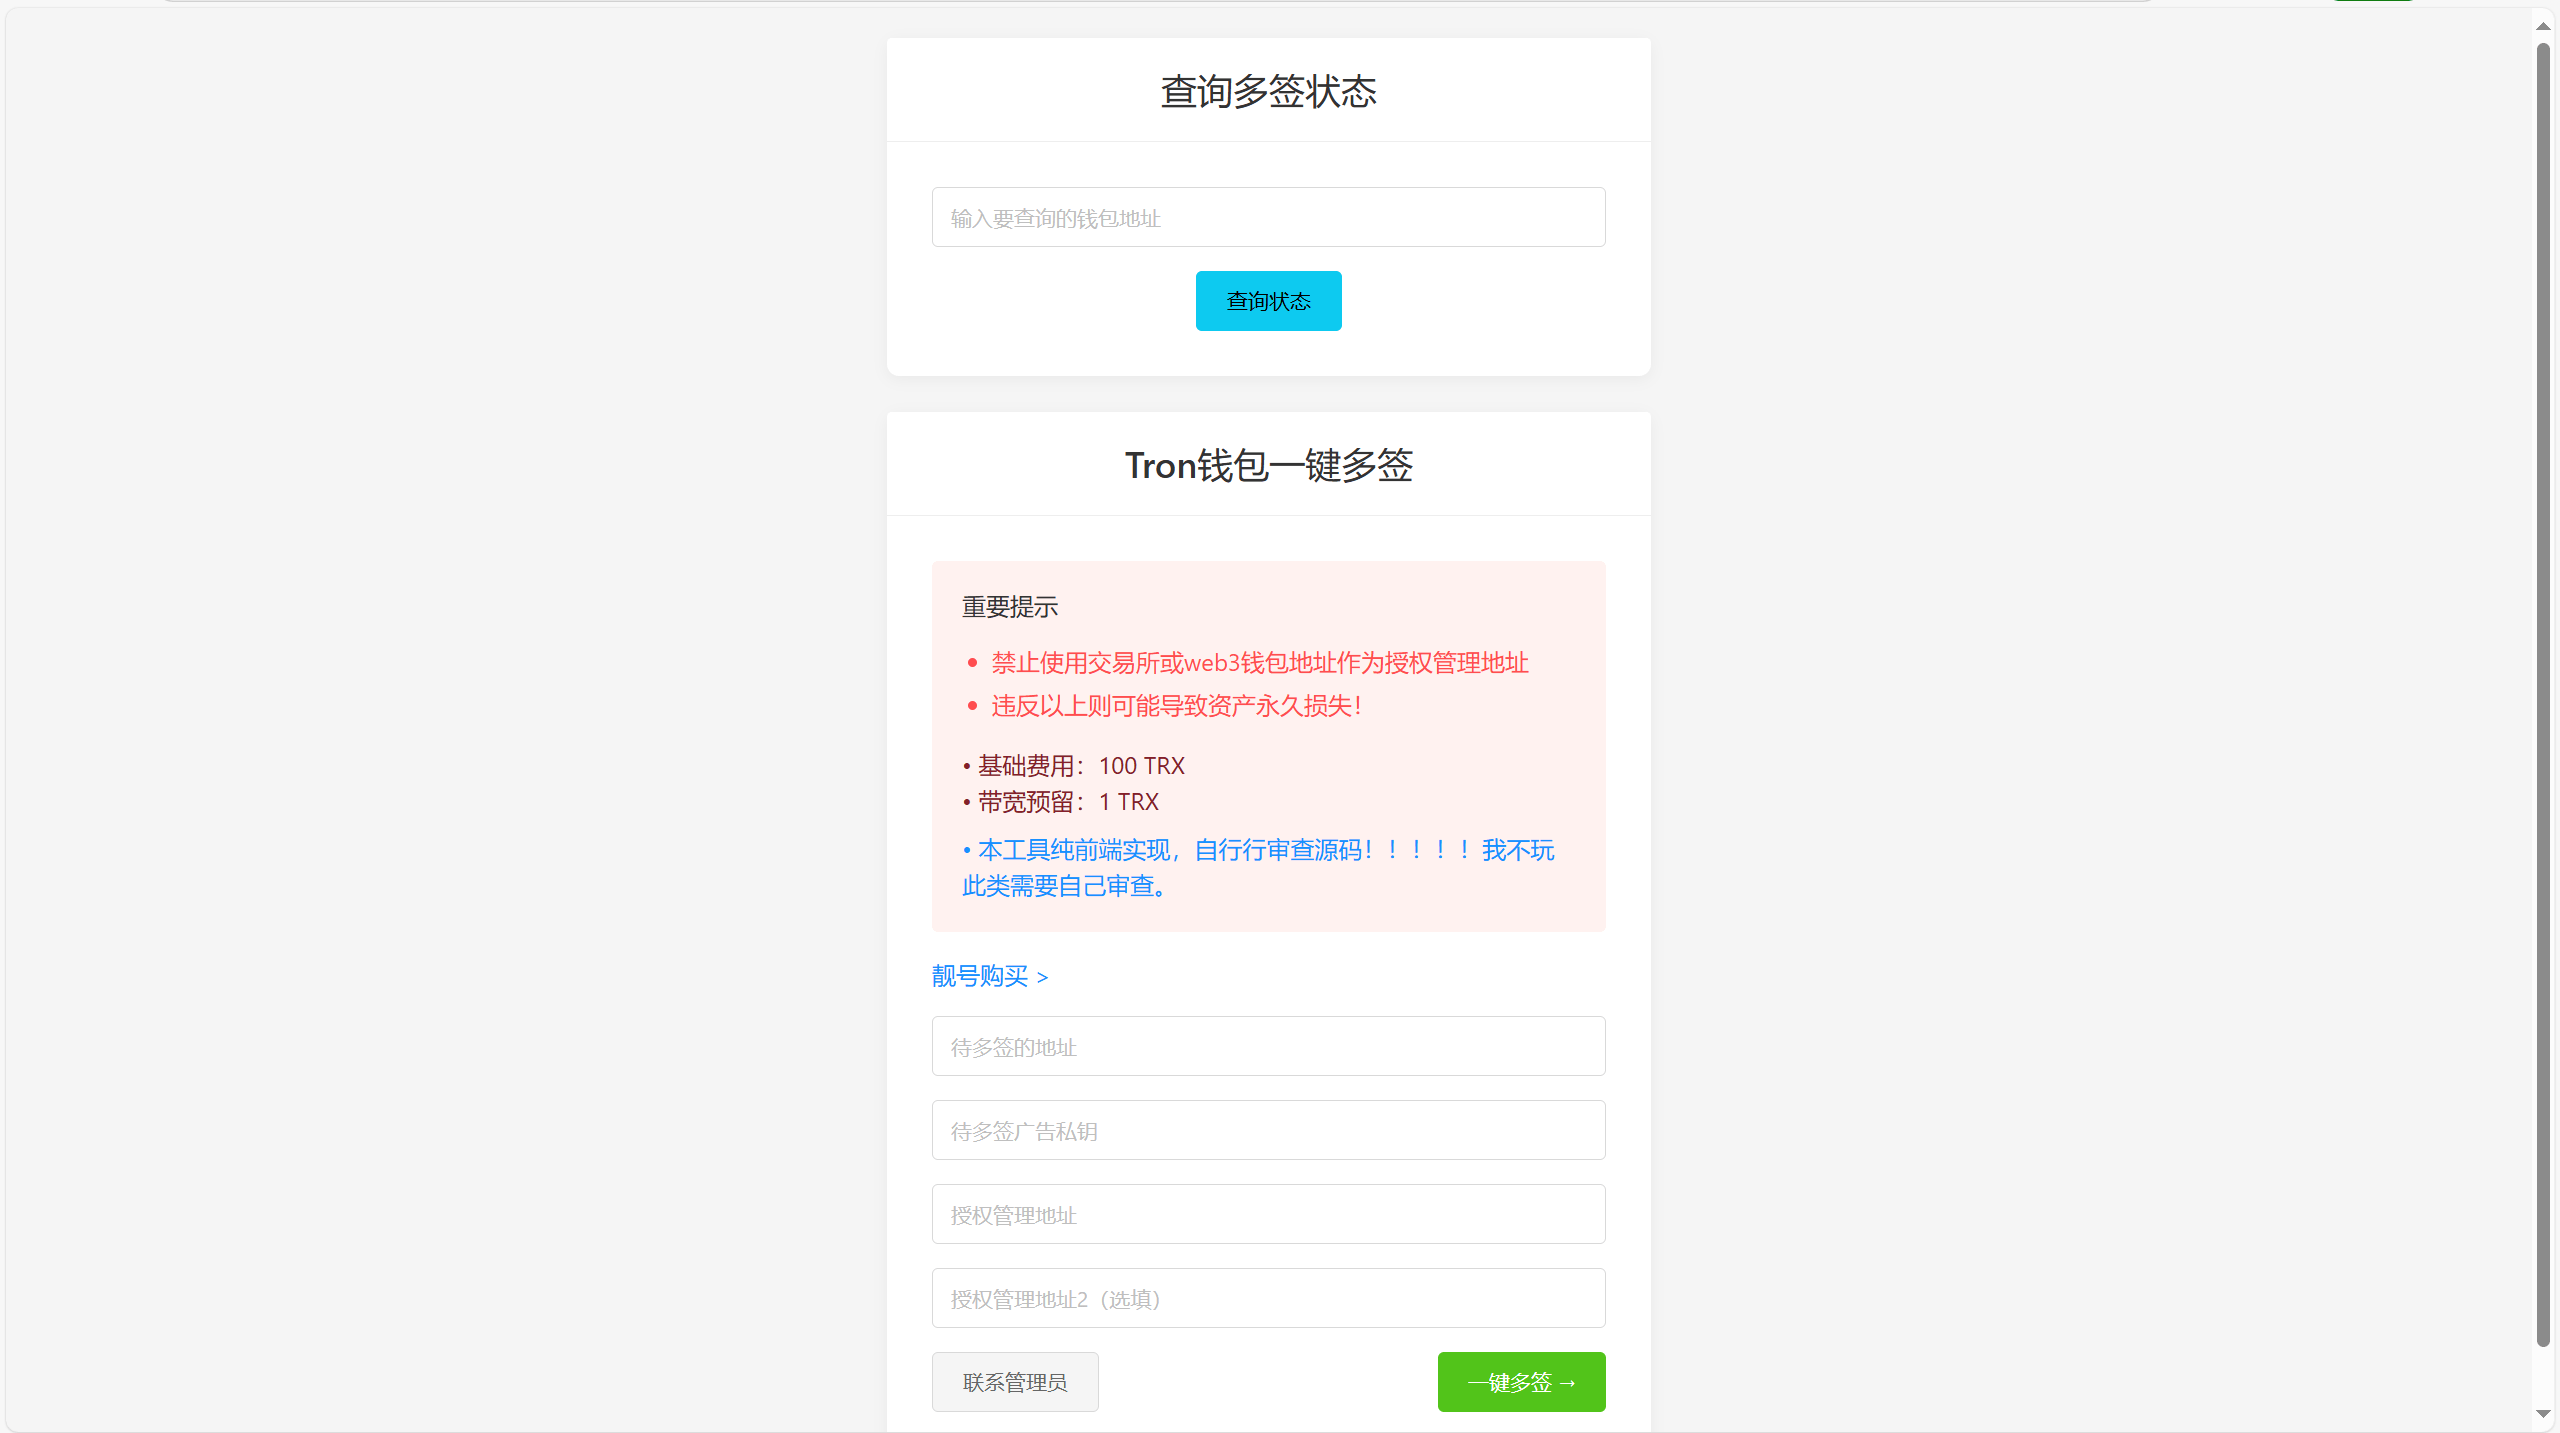Click the scrollbar up arrow
This screenshot has width=2560, height=1433.
tap(2545, 25)
